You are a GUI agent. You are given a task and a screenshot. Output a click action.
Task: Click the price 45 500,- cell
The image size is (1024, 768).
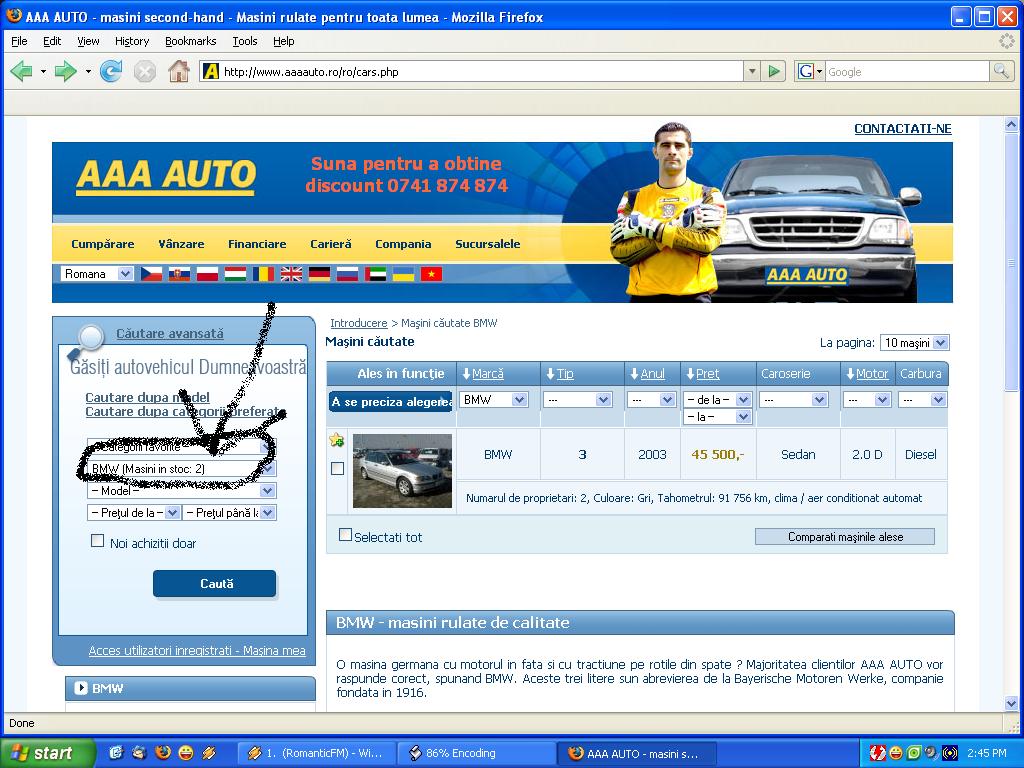718,455
